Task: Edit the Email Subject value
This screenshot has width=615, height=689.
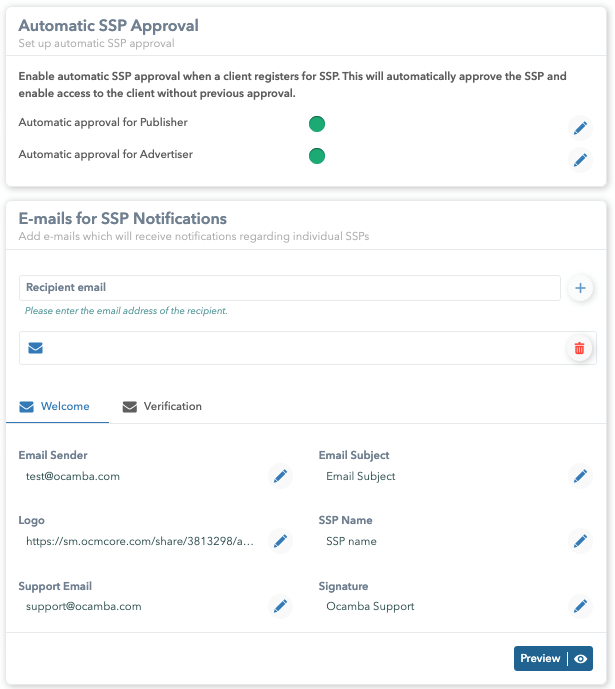Action: pyautogui.click(x=580, y=476)
